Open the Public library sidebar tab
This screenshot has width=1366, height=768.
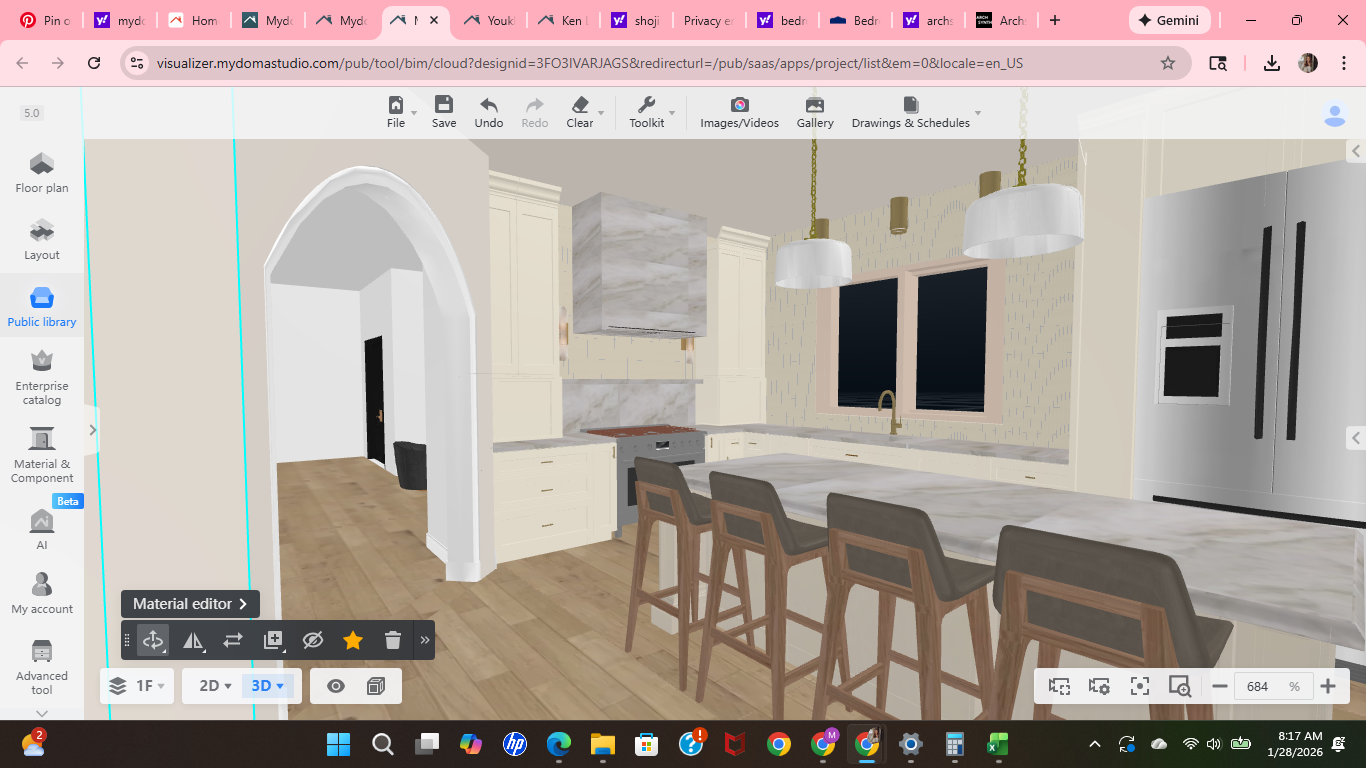point(42,307)
